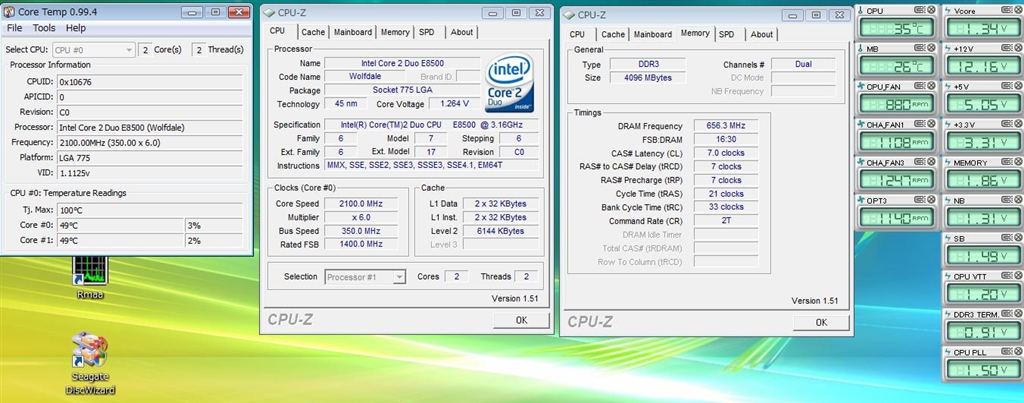This screenshot has height=403, width=1024.
Task: Click FSB:DRAM value '16:30'
Action: [x=726, y=139]
